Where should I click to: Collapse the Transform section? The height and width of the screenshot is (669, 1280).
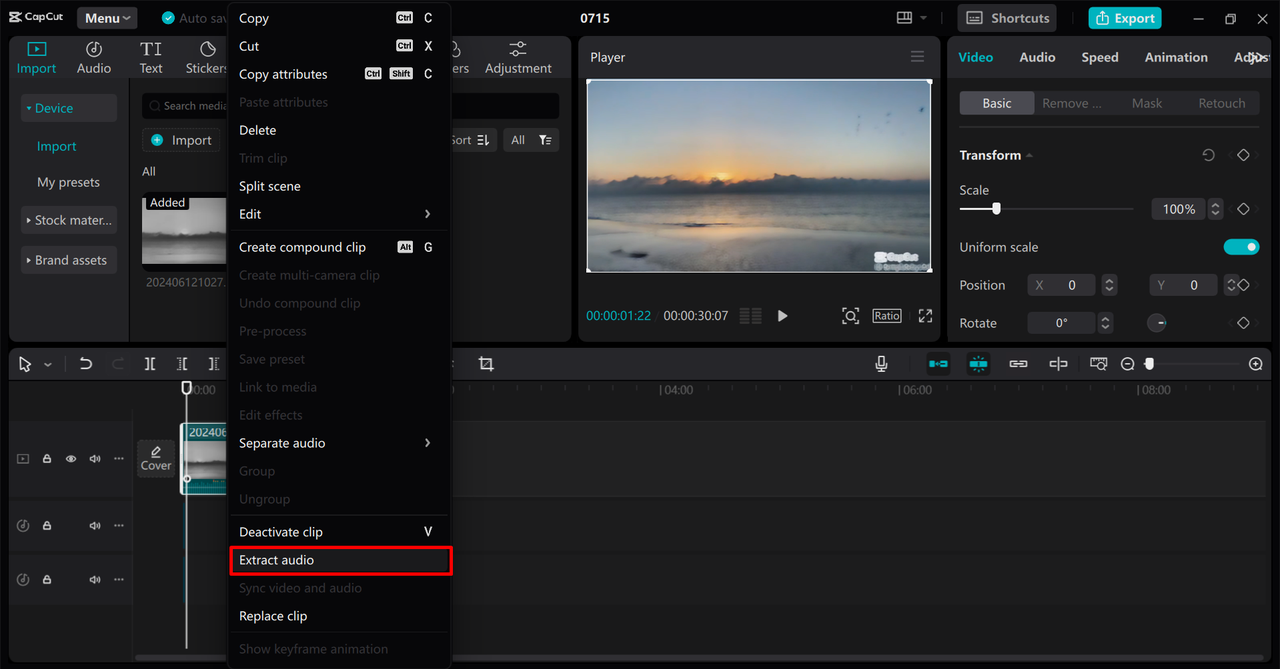pos(1029,156)
